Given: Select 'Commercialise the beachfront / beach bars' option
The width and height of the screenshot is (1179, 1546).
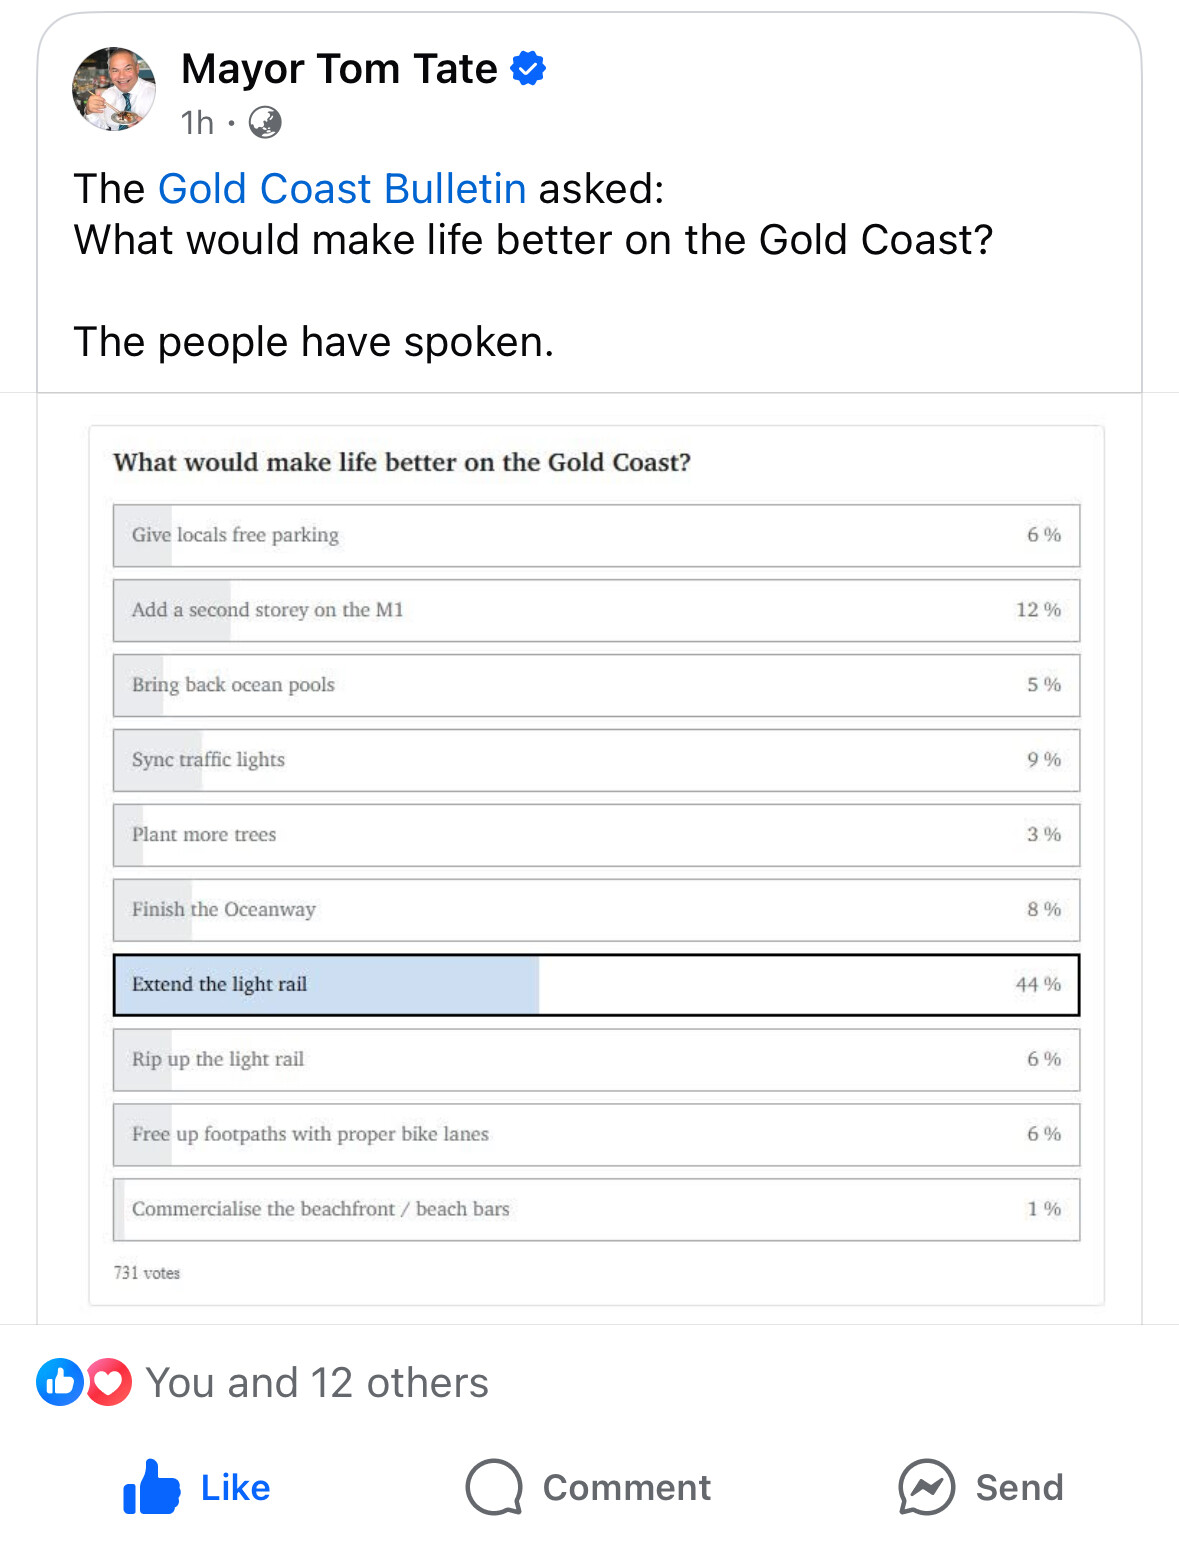Looking at the screenshot, I should click(x=596, y=1210).
